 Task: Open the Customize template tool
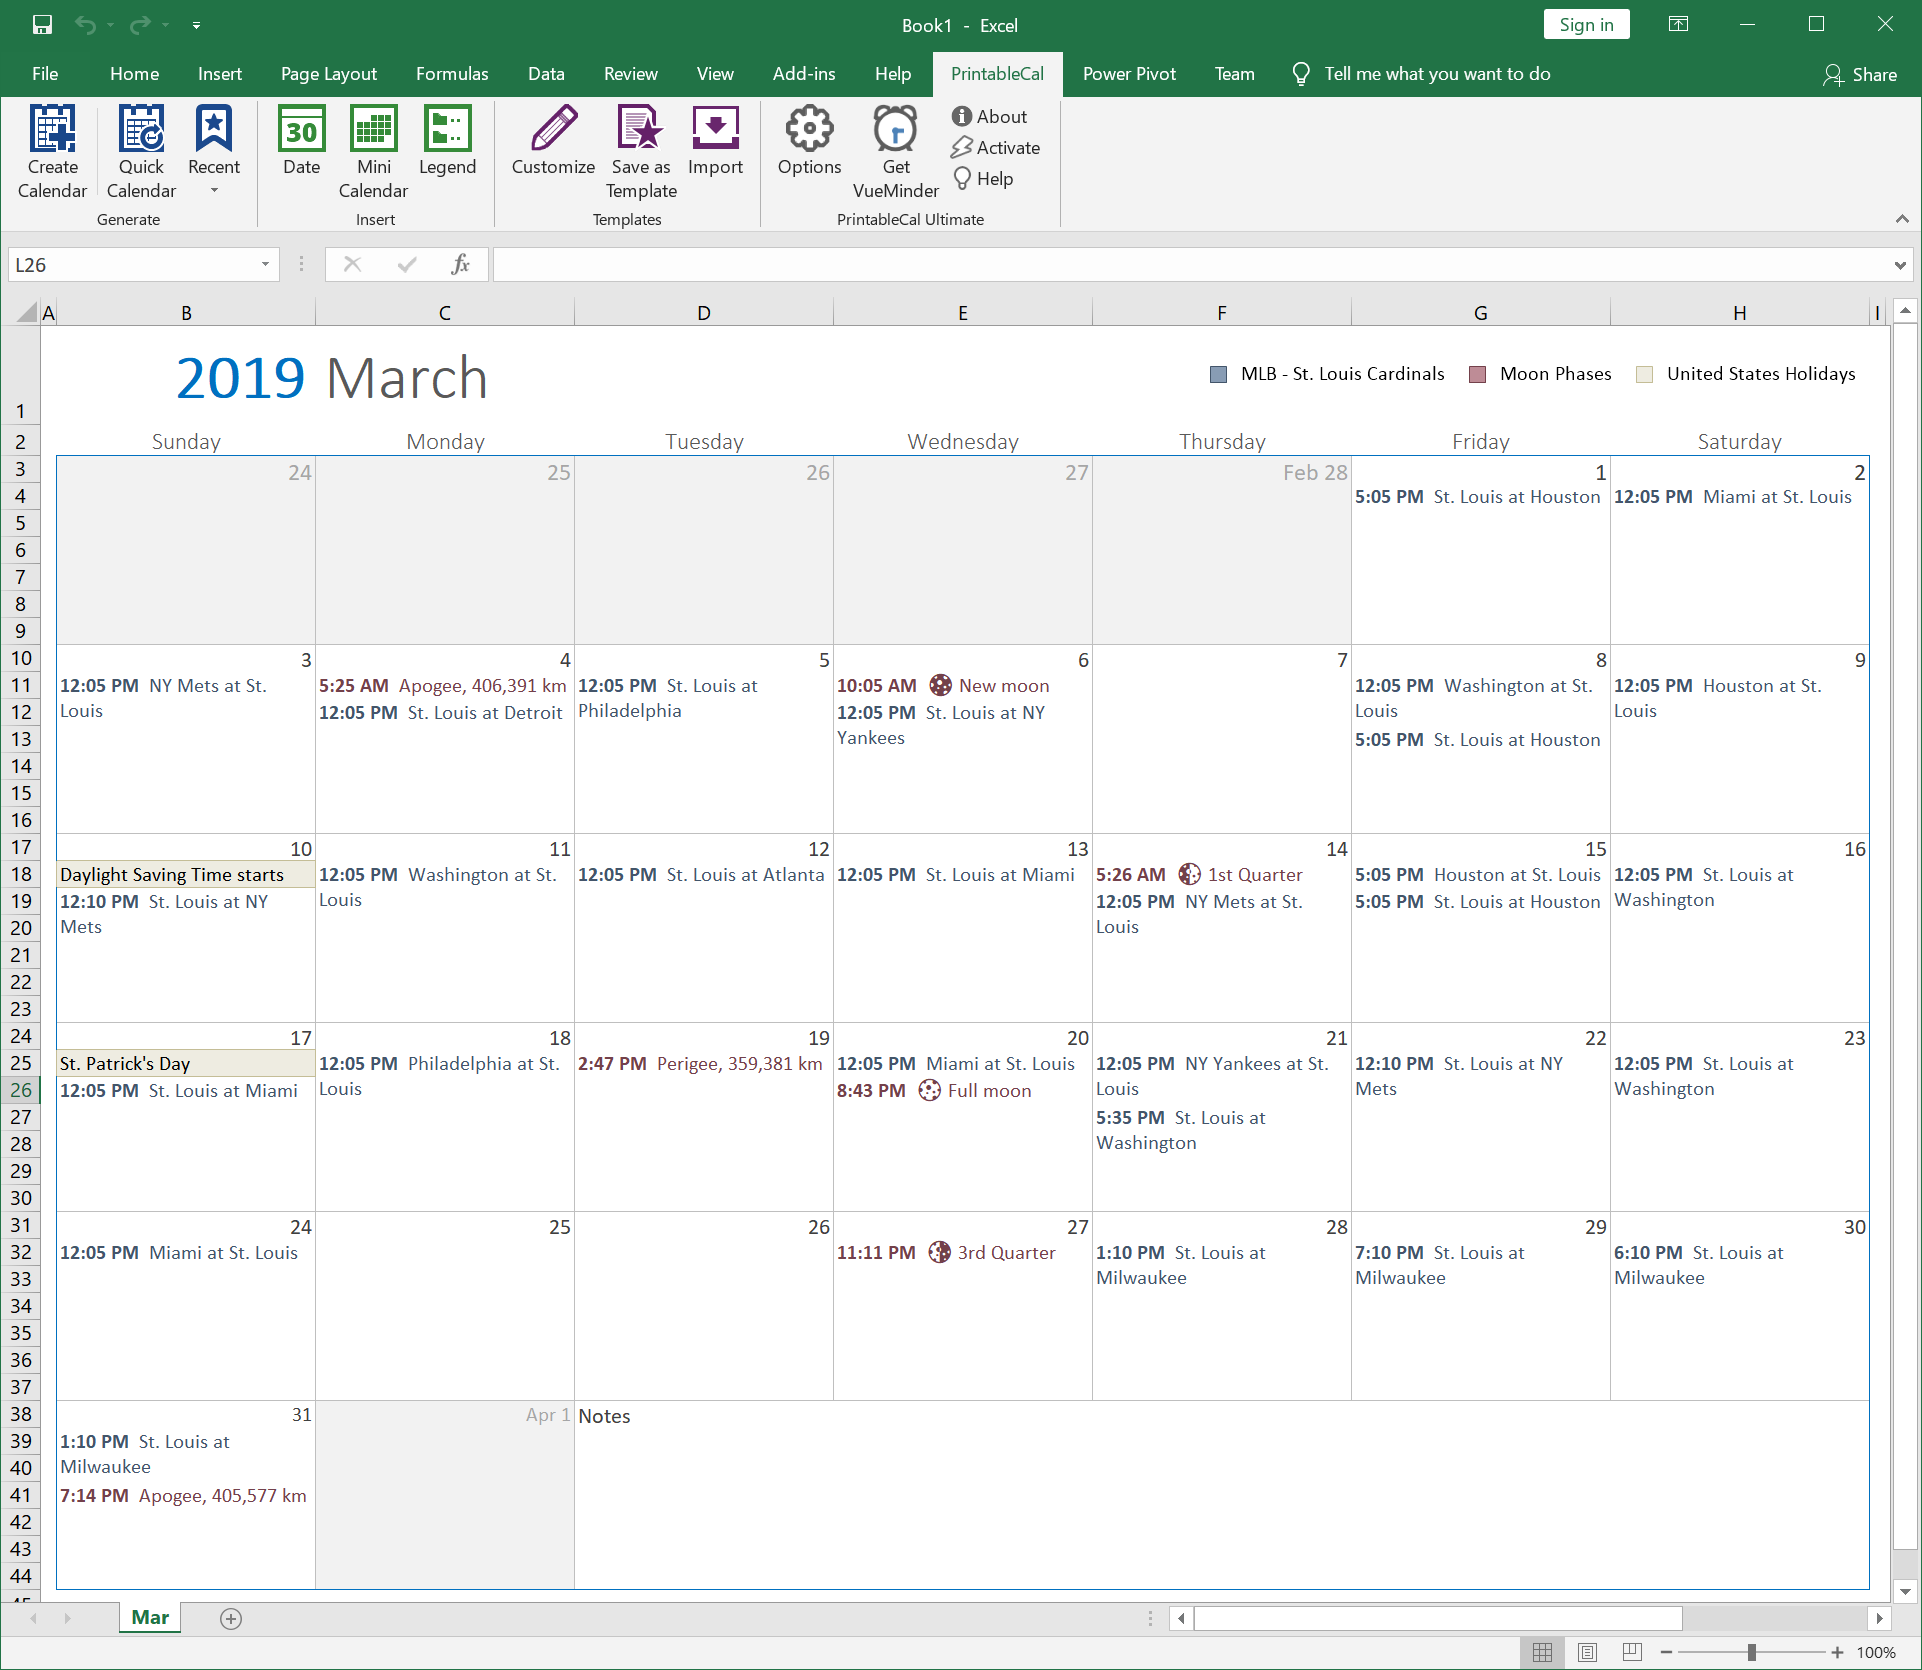(553, 140)
